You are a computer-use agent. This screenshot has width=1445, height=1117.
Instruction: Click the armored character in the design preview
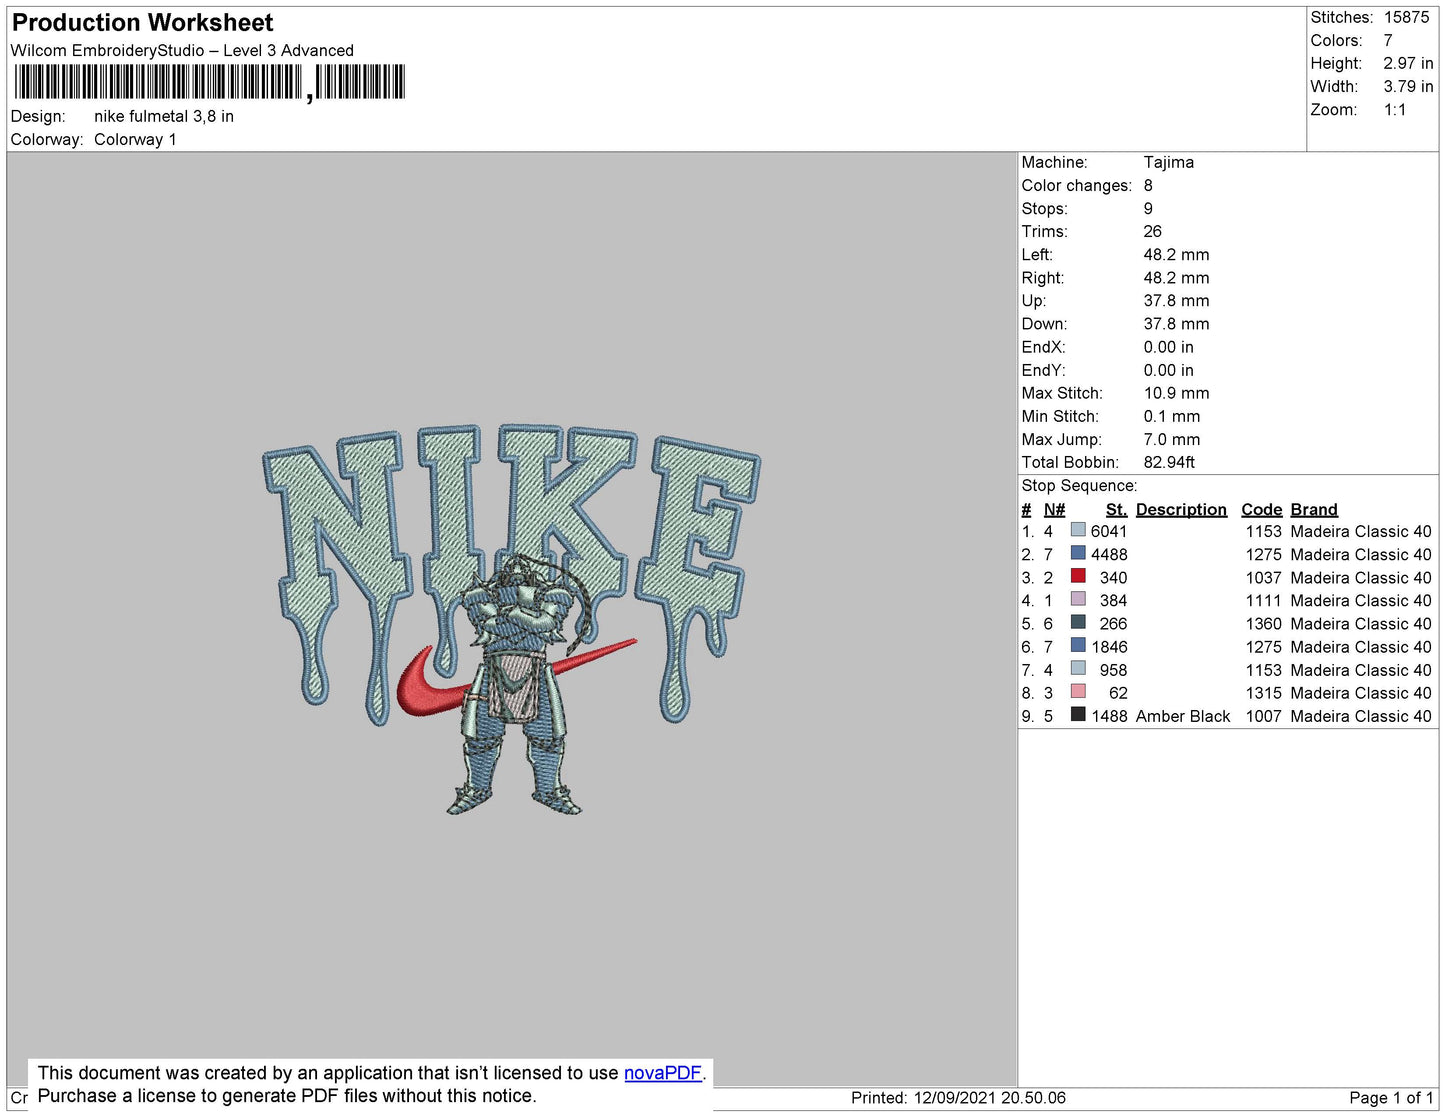click(x=514, y=680)
